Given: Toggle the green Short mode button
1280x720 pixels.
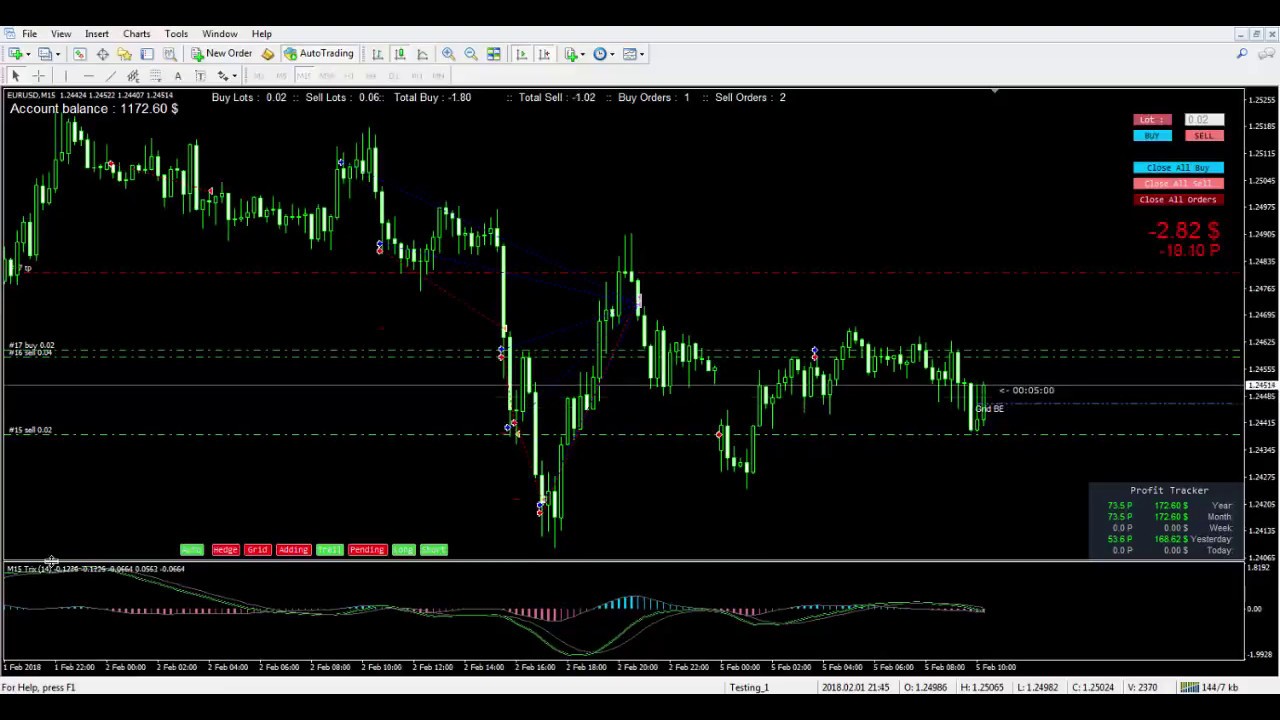Looking at the screenshot, I should [433, 550].
